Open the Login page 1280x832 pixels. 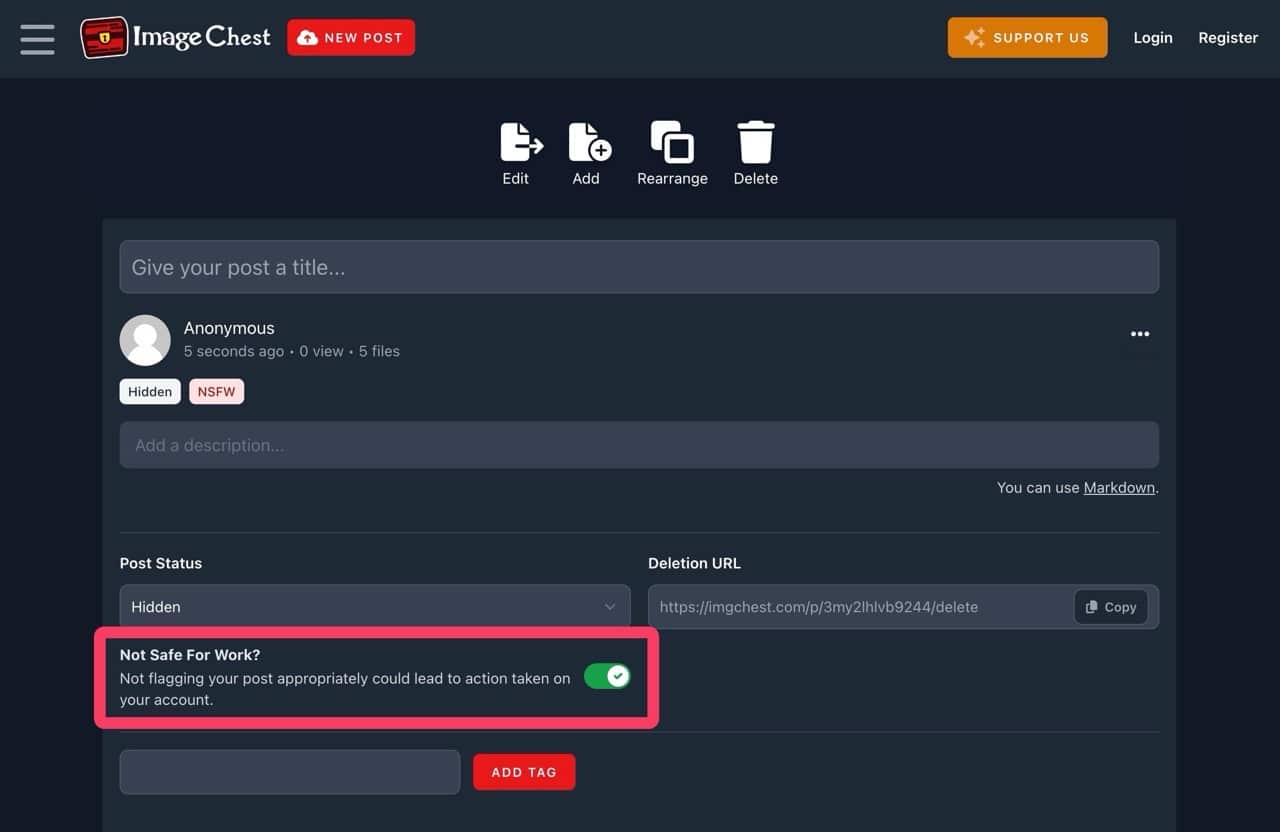coord(1152,38)
